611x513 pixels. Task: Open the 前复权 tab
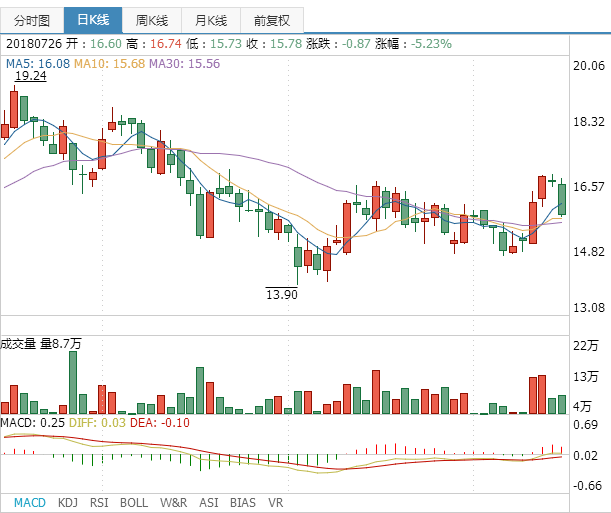point(272,20)
